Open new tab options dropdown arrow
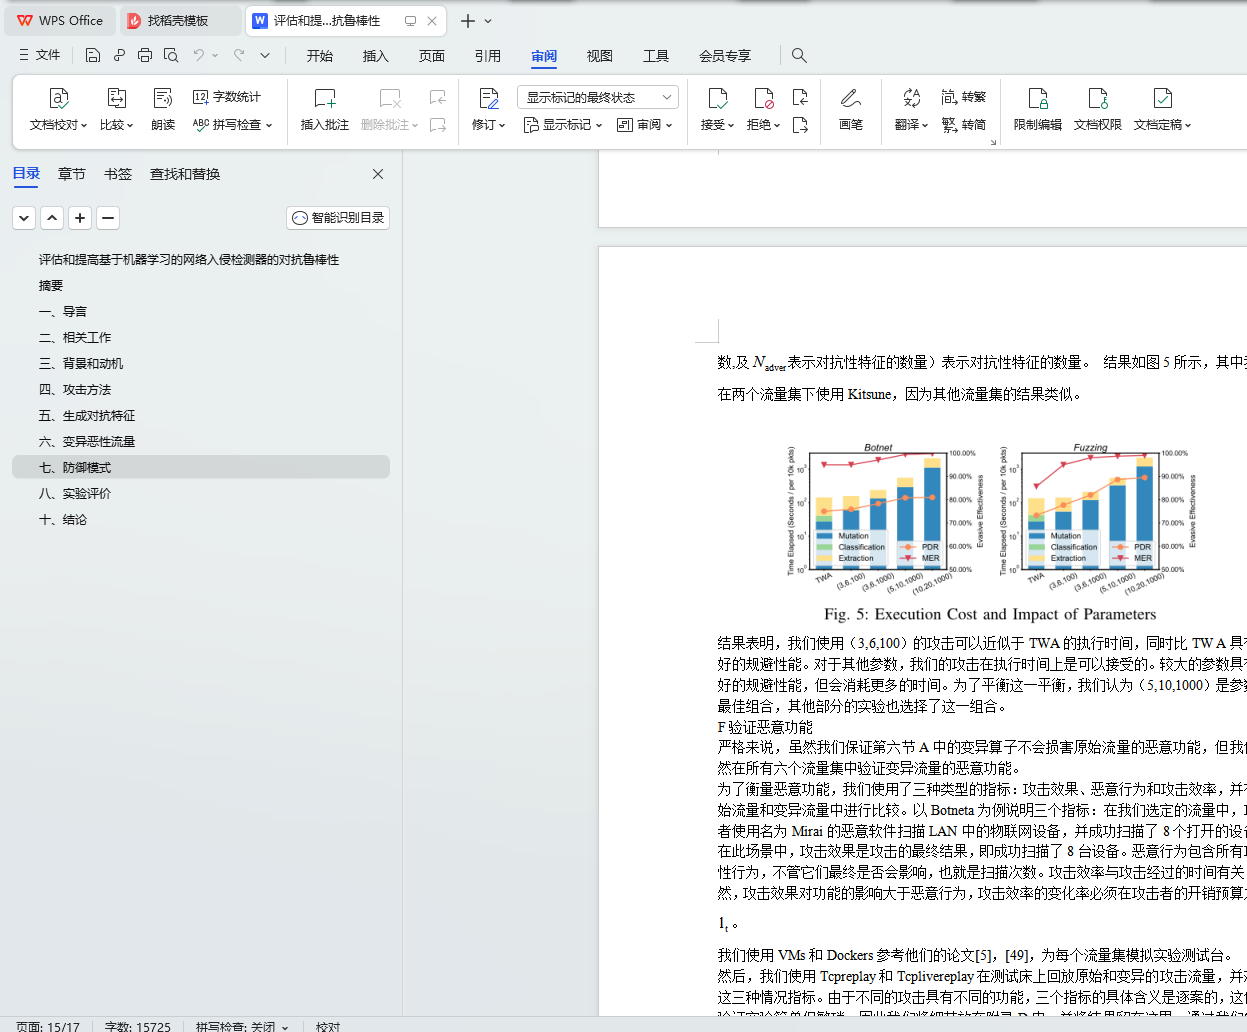 click(x=488, y=21)
